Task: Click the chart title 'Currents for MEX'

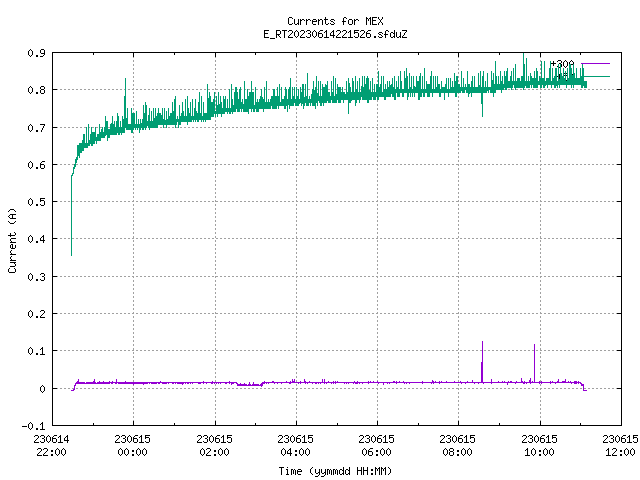Action: tap(335, 21)
